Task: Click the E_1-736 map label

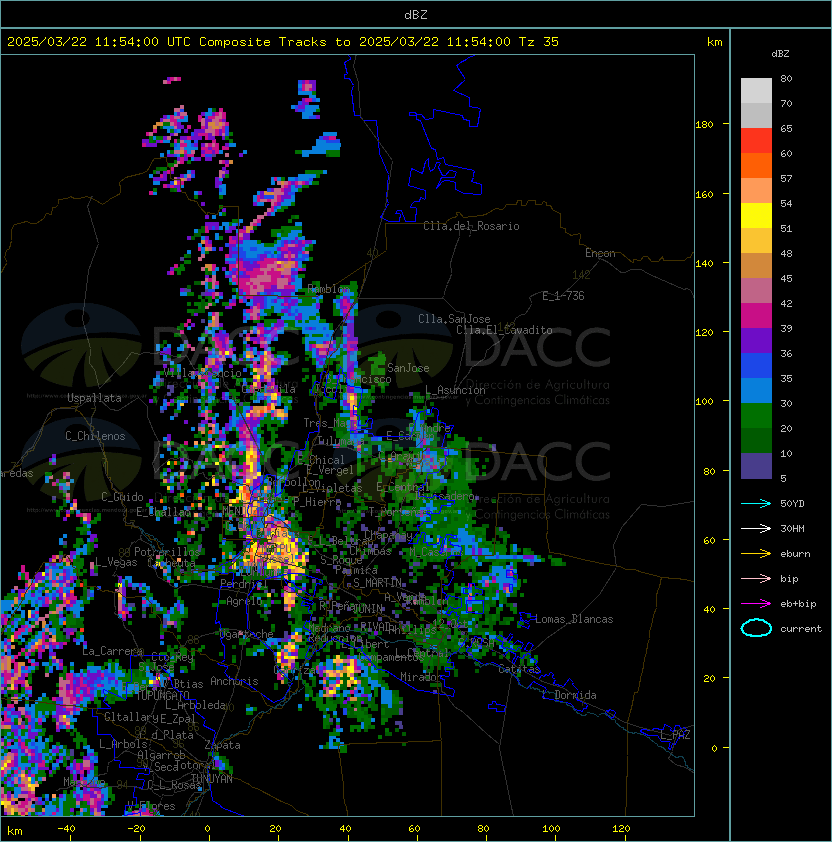Action: pyautogui.click(x=563, y=296)
